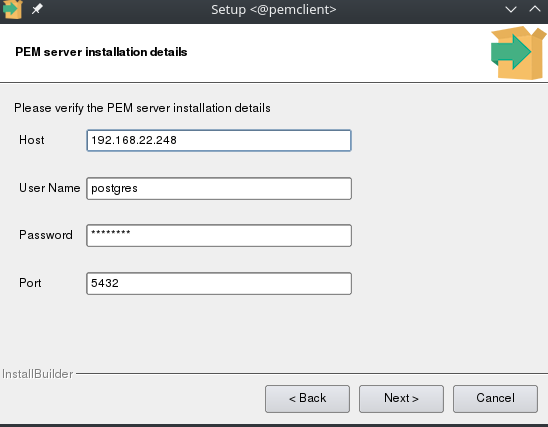Select the Password entry field
The image size is (548, 427).
tap(219, 236)
